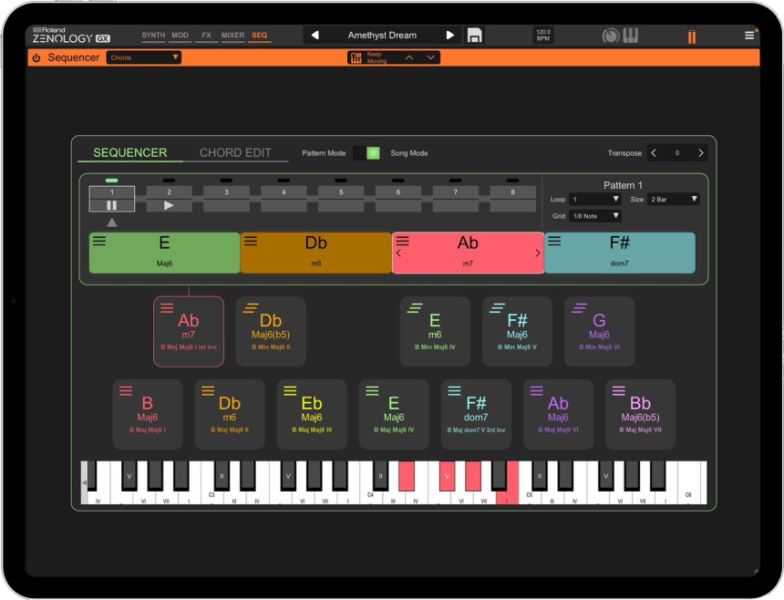Open menu icon on E m6 pad
The width and height of the screenshot is (784, 600).
(x=414, y=308)
